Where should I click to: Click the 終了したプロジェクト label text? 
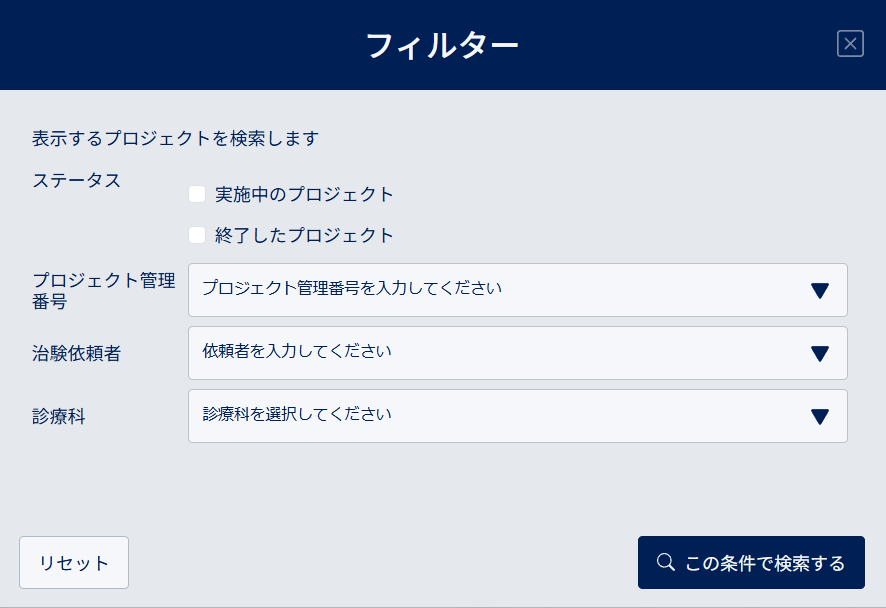click(x=304, y=235)
